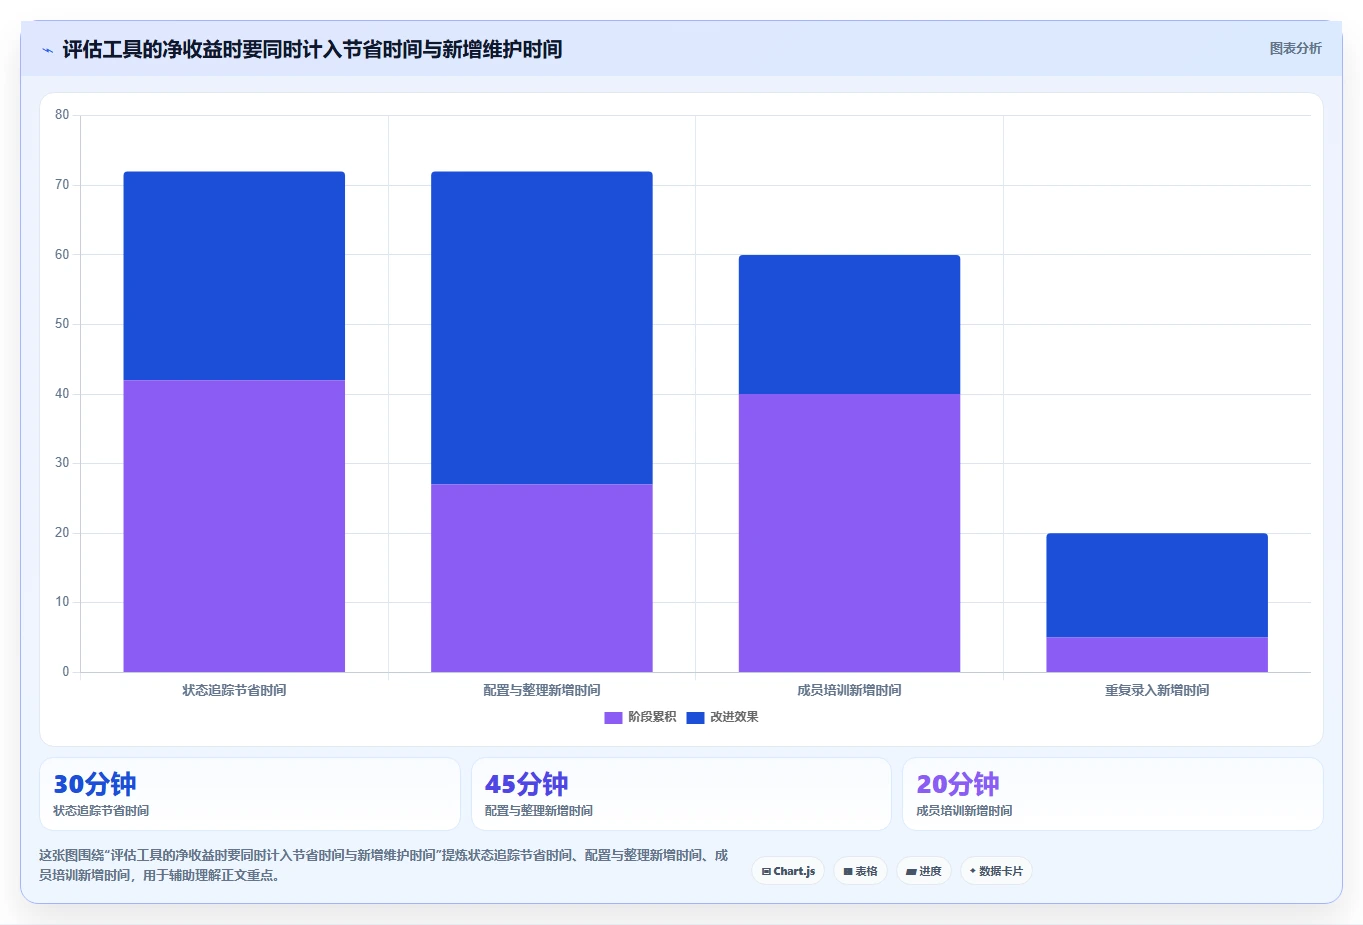
Task: Click the Chart.js tag
Action: tap(788, 871)
